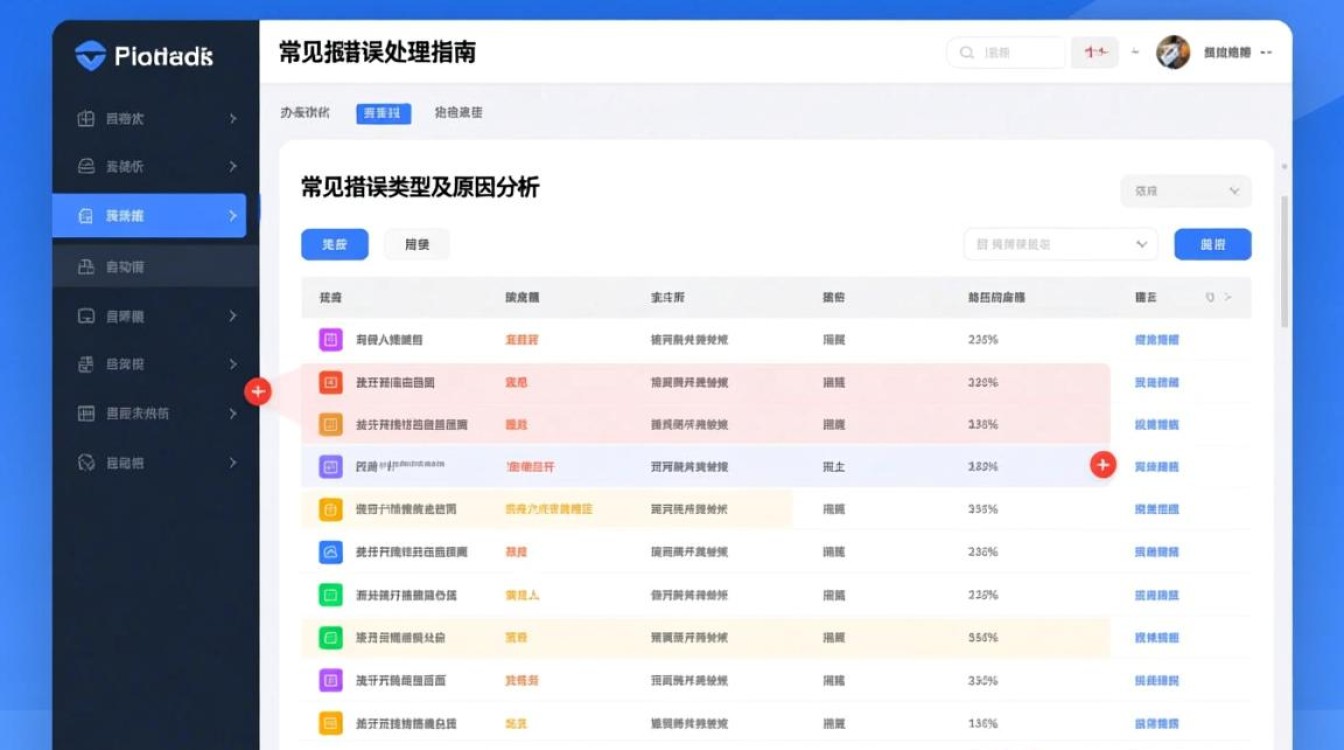Click the red row icon in the 338% row
The height and width of the screenshot is (750, 1344).
[330, 382]
